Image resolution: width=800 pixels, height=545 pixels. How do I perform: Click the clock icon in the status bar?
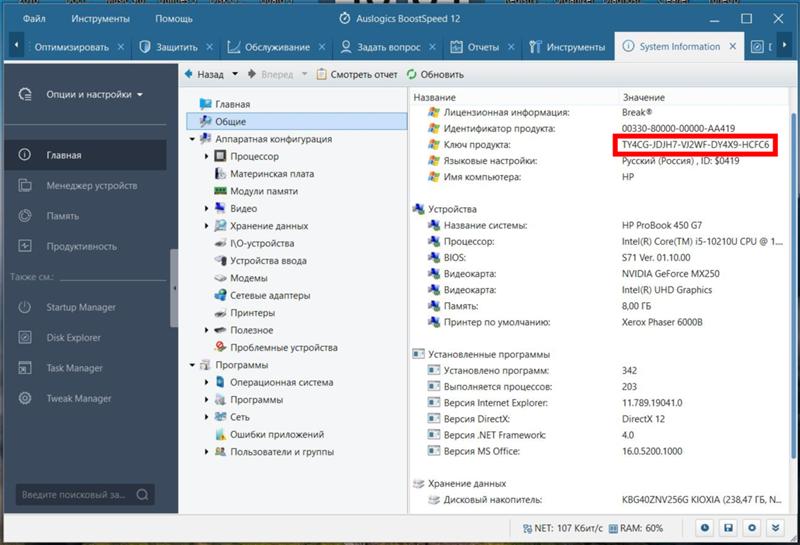(705, 528)
